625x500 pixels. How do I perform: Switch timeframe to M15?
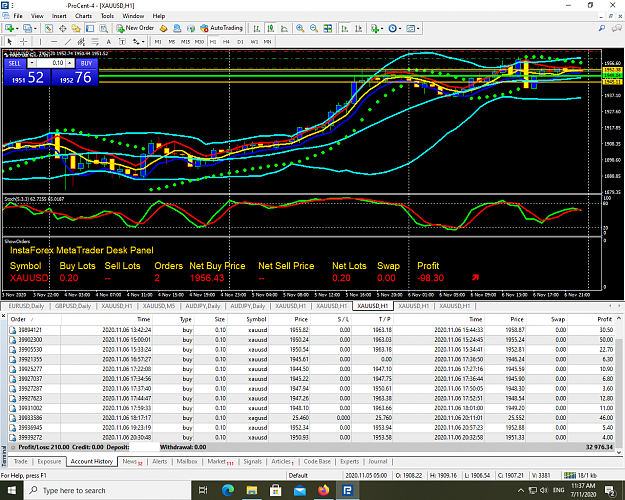pyautogui.click(x=185, y=41)
